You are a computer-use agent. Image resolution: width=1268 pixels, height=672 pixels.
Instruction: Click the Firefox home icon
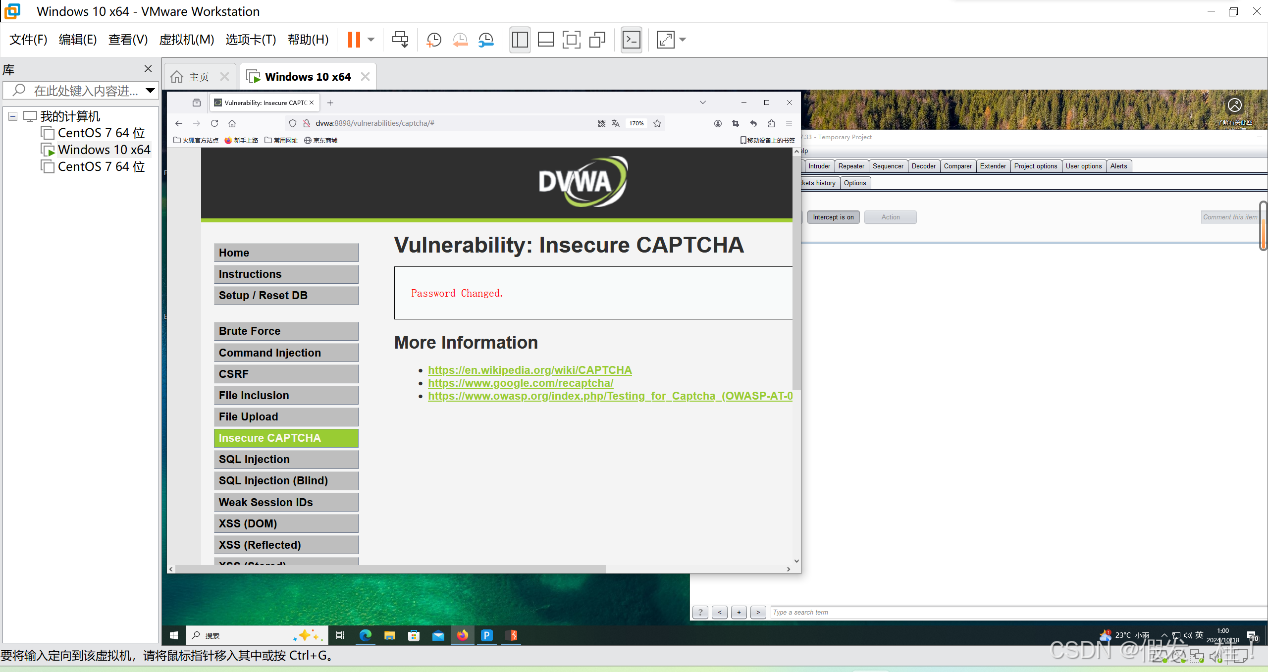232,123
